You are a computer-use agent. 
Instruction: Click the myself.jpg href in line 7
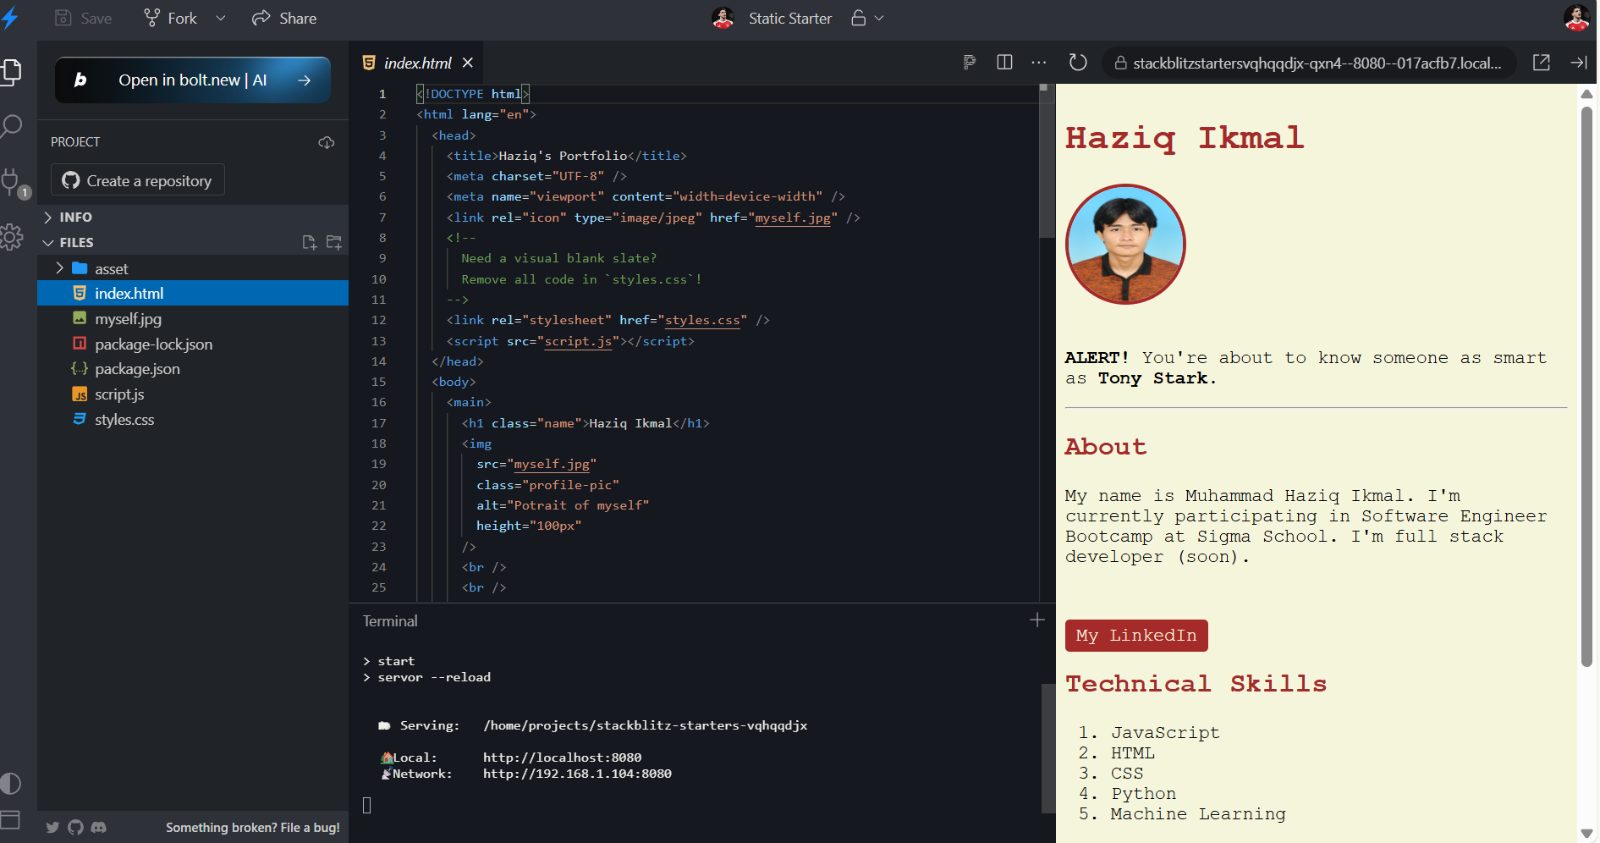[x=792, y=217]
